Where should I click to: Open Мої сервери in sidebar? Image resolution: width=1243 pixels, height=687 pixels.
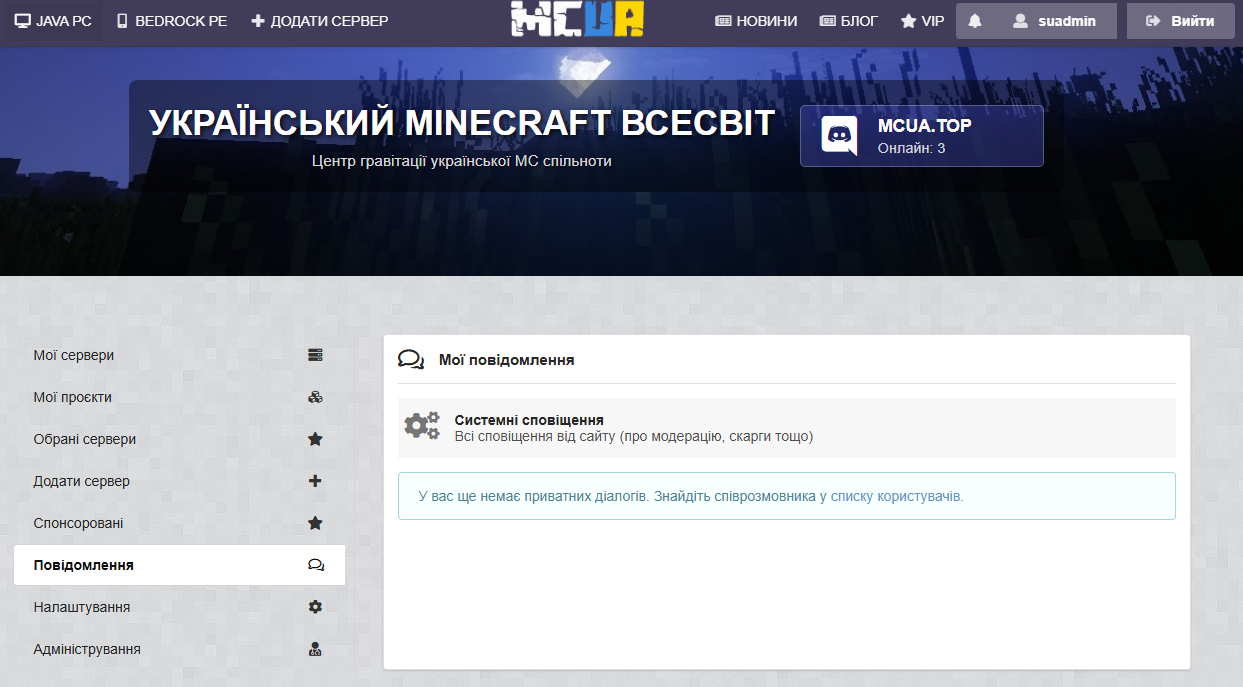179,355
